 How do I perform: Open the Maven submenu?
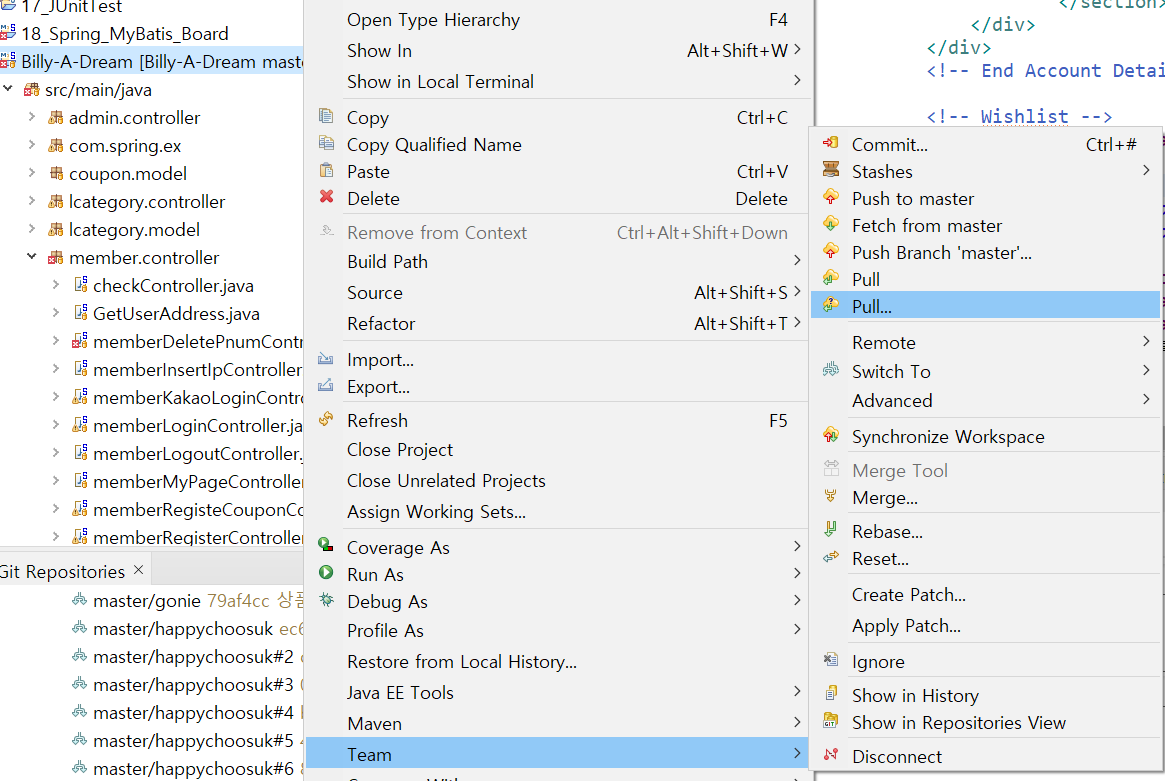point(556,723)
